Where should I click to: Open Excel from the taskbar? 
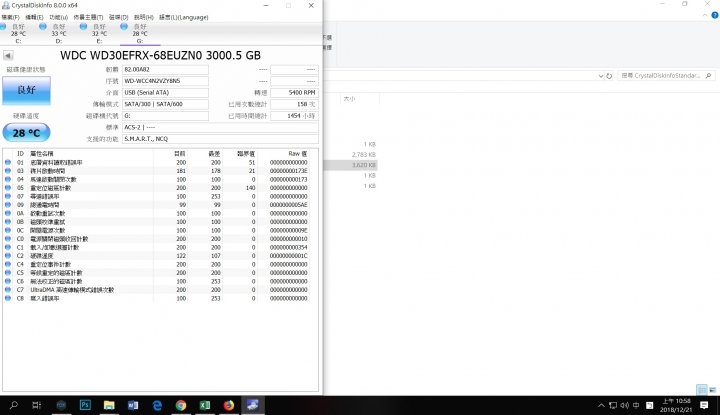(205, 405)
